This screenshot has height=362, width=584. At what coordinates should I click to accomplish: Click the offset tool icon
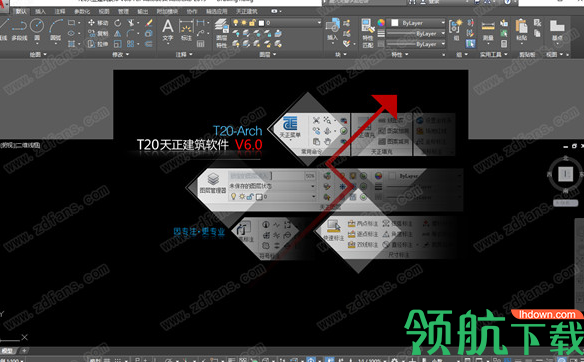point(149,44)
